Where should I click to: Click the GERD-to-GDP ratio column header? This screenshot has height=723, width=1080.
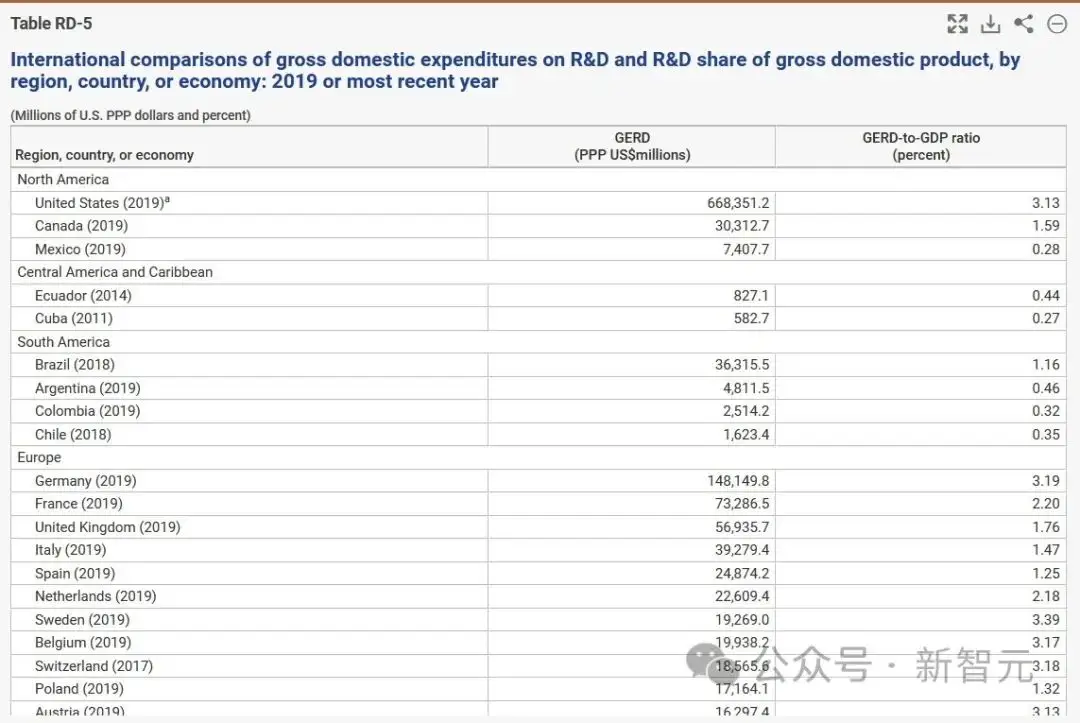pos(921,146)
